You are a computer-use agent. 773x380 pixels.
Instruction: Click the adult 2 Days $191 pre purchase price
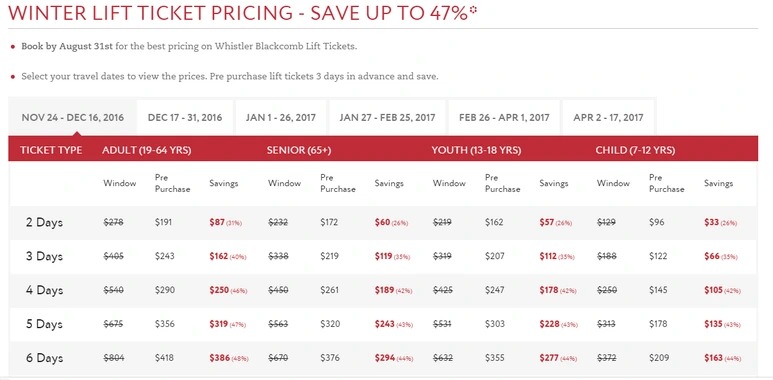tap(164, 222)
